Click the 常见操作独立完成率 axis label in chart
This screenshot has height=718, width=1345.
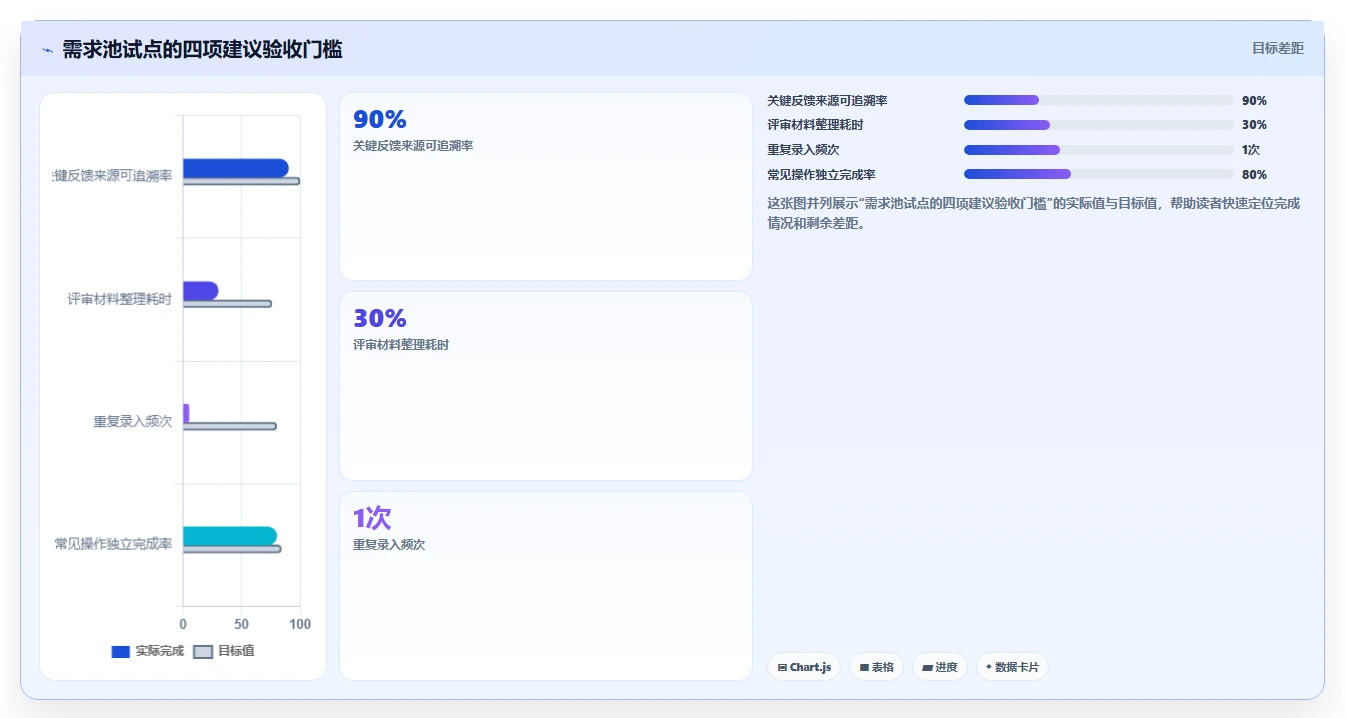113,544
